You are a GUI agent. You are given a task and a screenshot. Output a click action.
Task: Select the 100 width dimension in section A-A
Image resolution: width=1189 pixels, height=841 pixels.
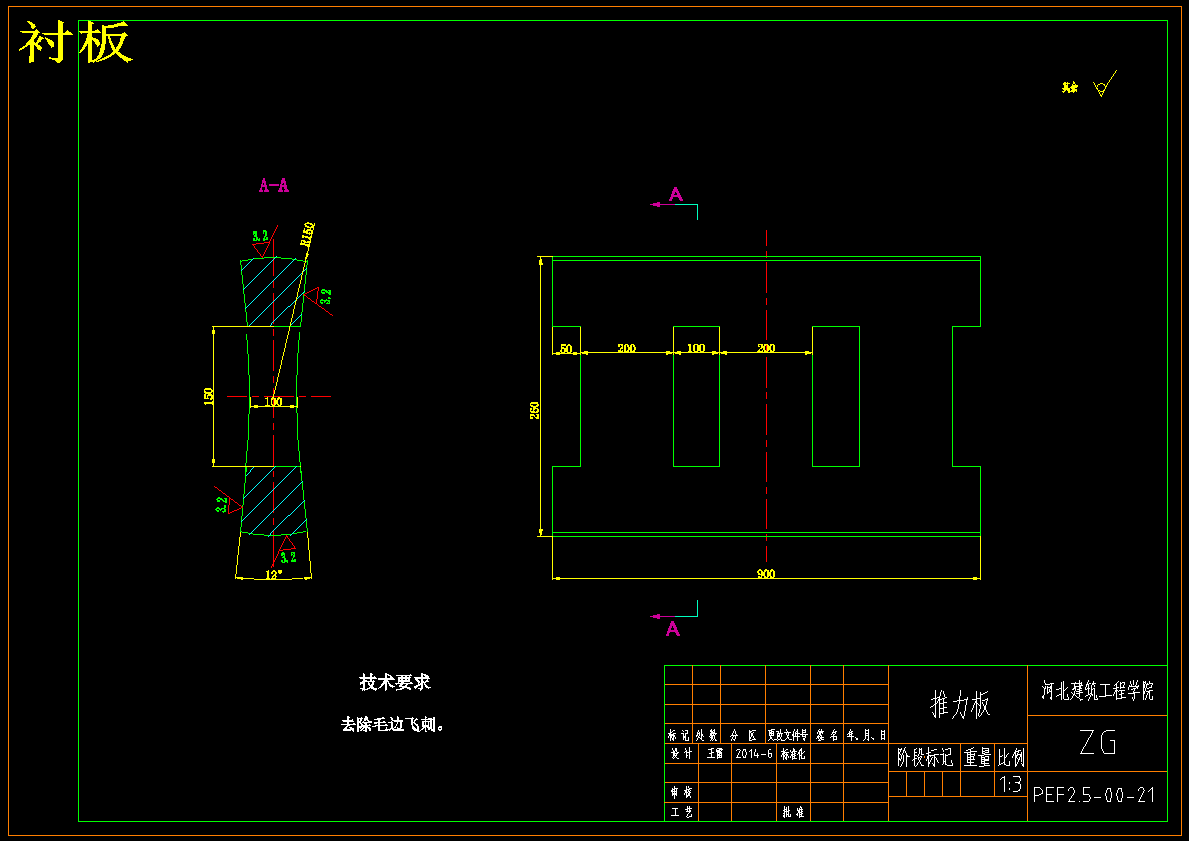[274, 402]
